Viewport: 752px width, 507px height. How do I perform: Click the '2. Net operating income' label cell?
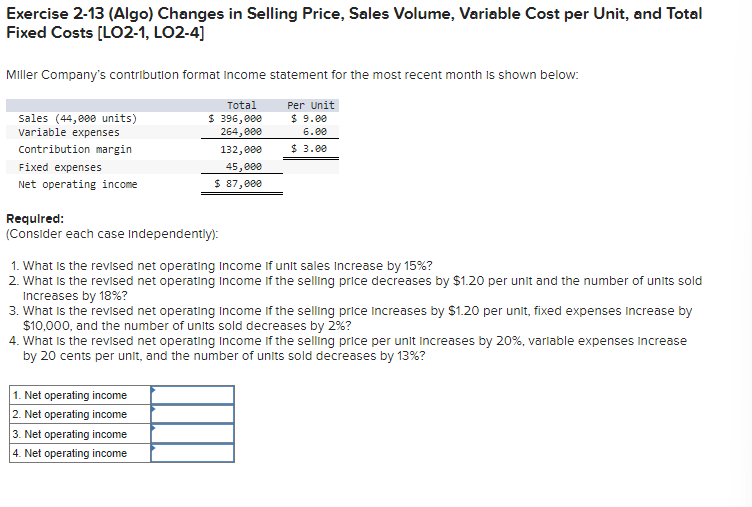[80, 414]
